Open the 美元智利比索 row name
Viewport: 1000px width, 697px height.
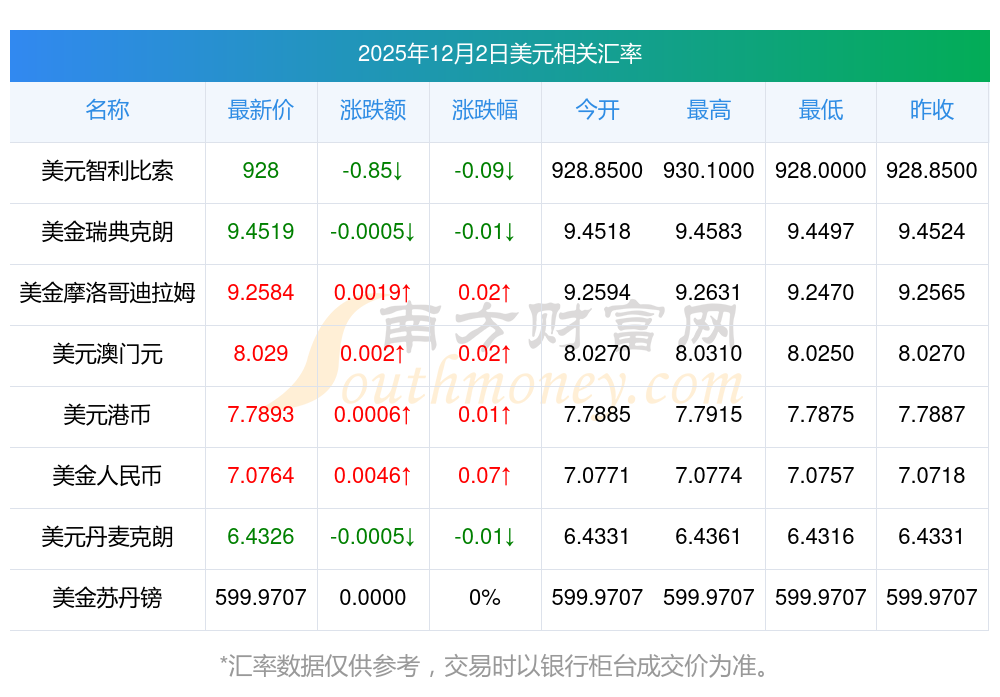107,171
